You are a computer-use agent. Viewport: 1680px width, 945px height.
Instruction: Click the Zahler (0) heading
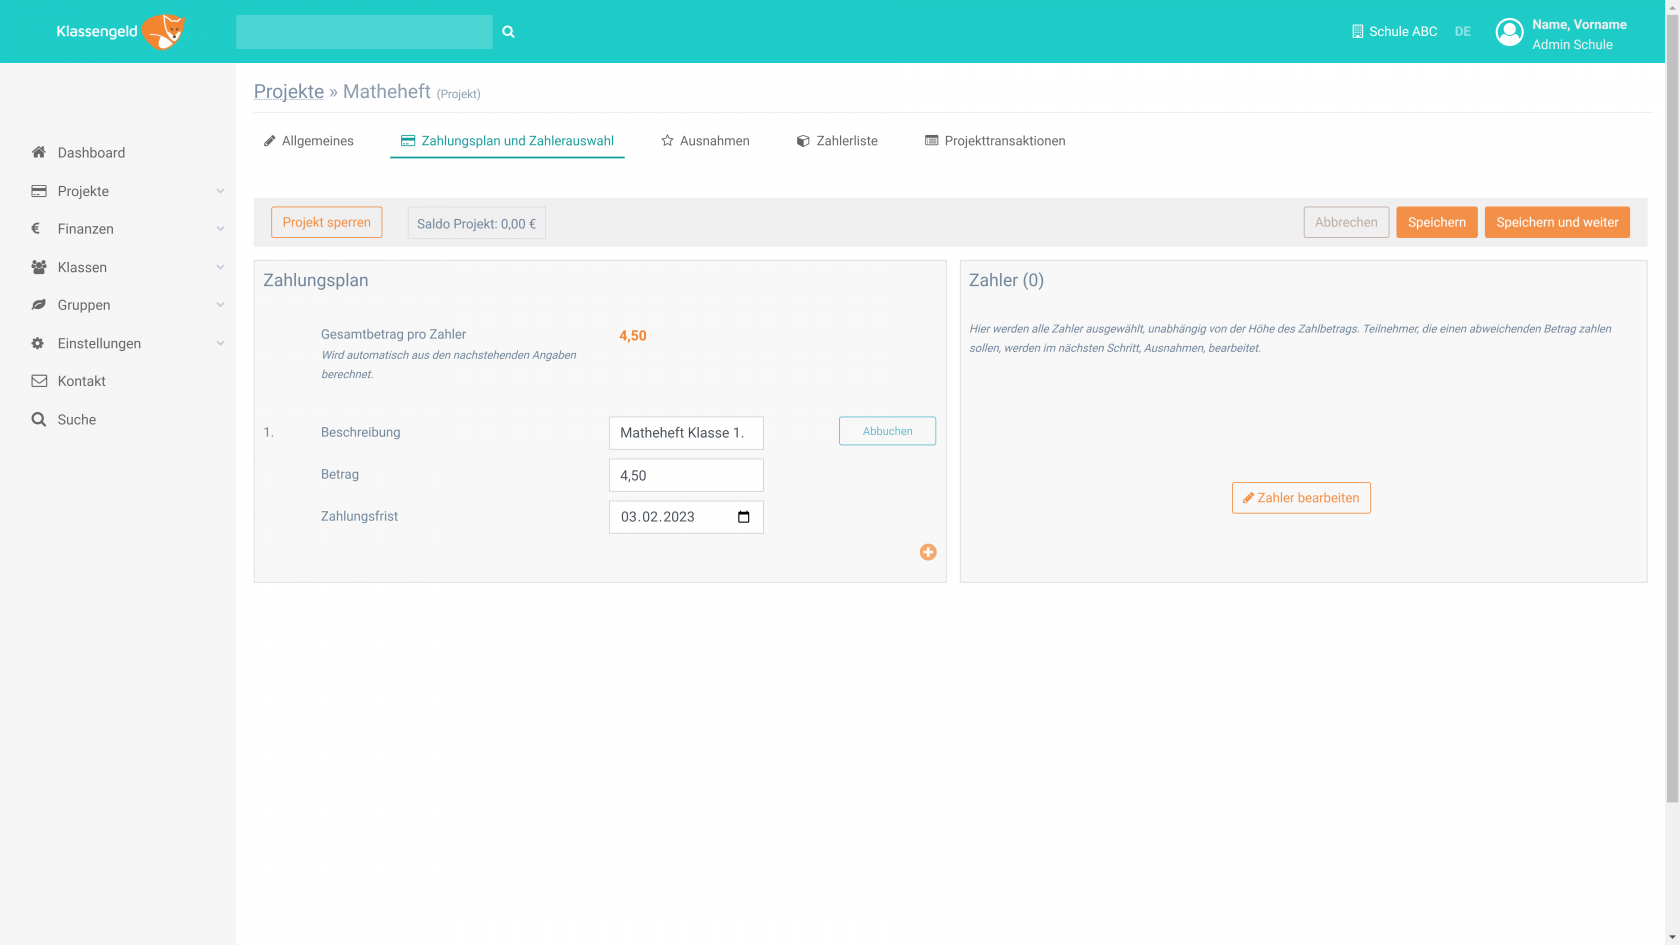1006,280
